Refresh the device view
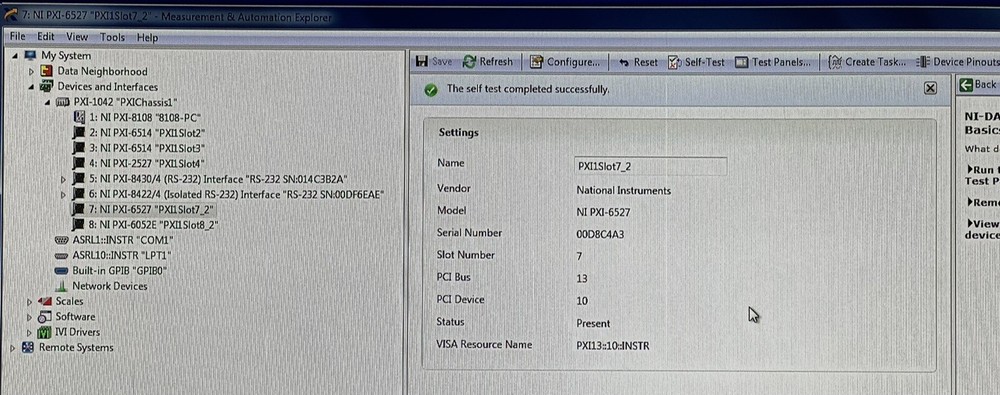Image resolution: width=1000 pixels, height=395 pixels. point(488,62)
